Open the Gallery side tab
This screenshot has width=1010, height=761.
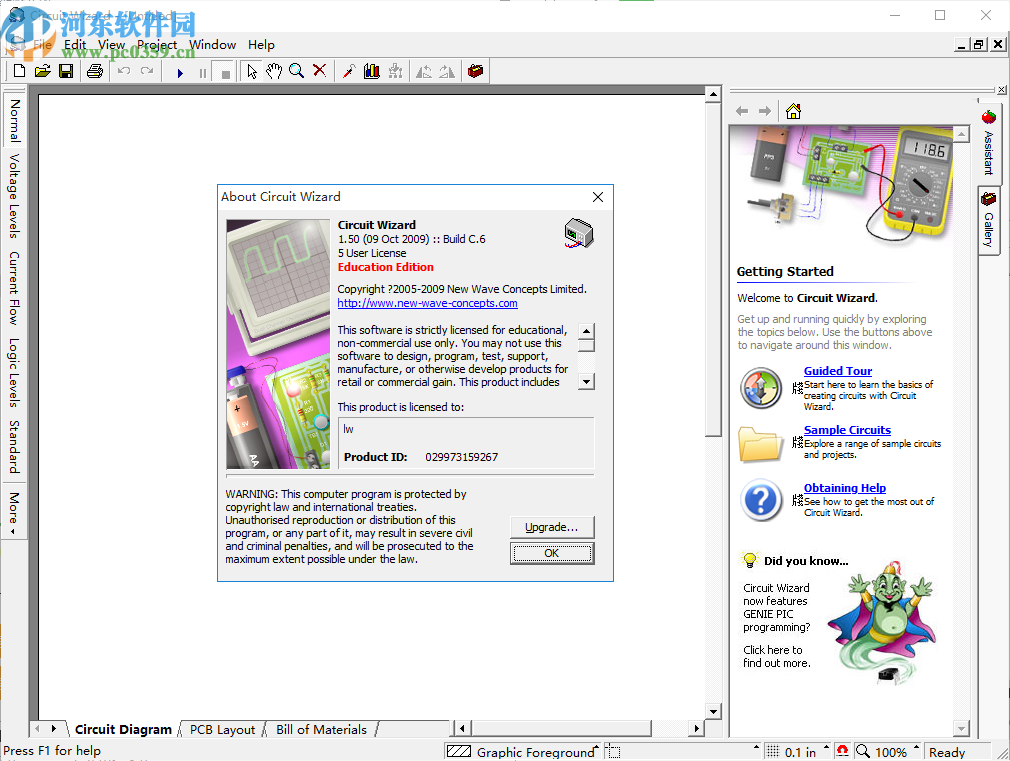(988, 220)
